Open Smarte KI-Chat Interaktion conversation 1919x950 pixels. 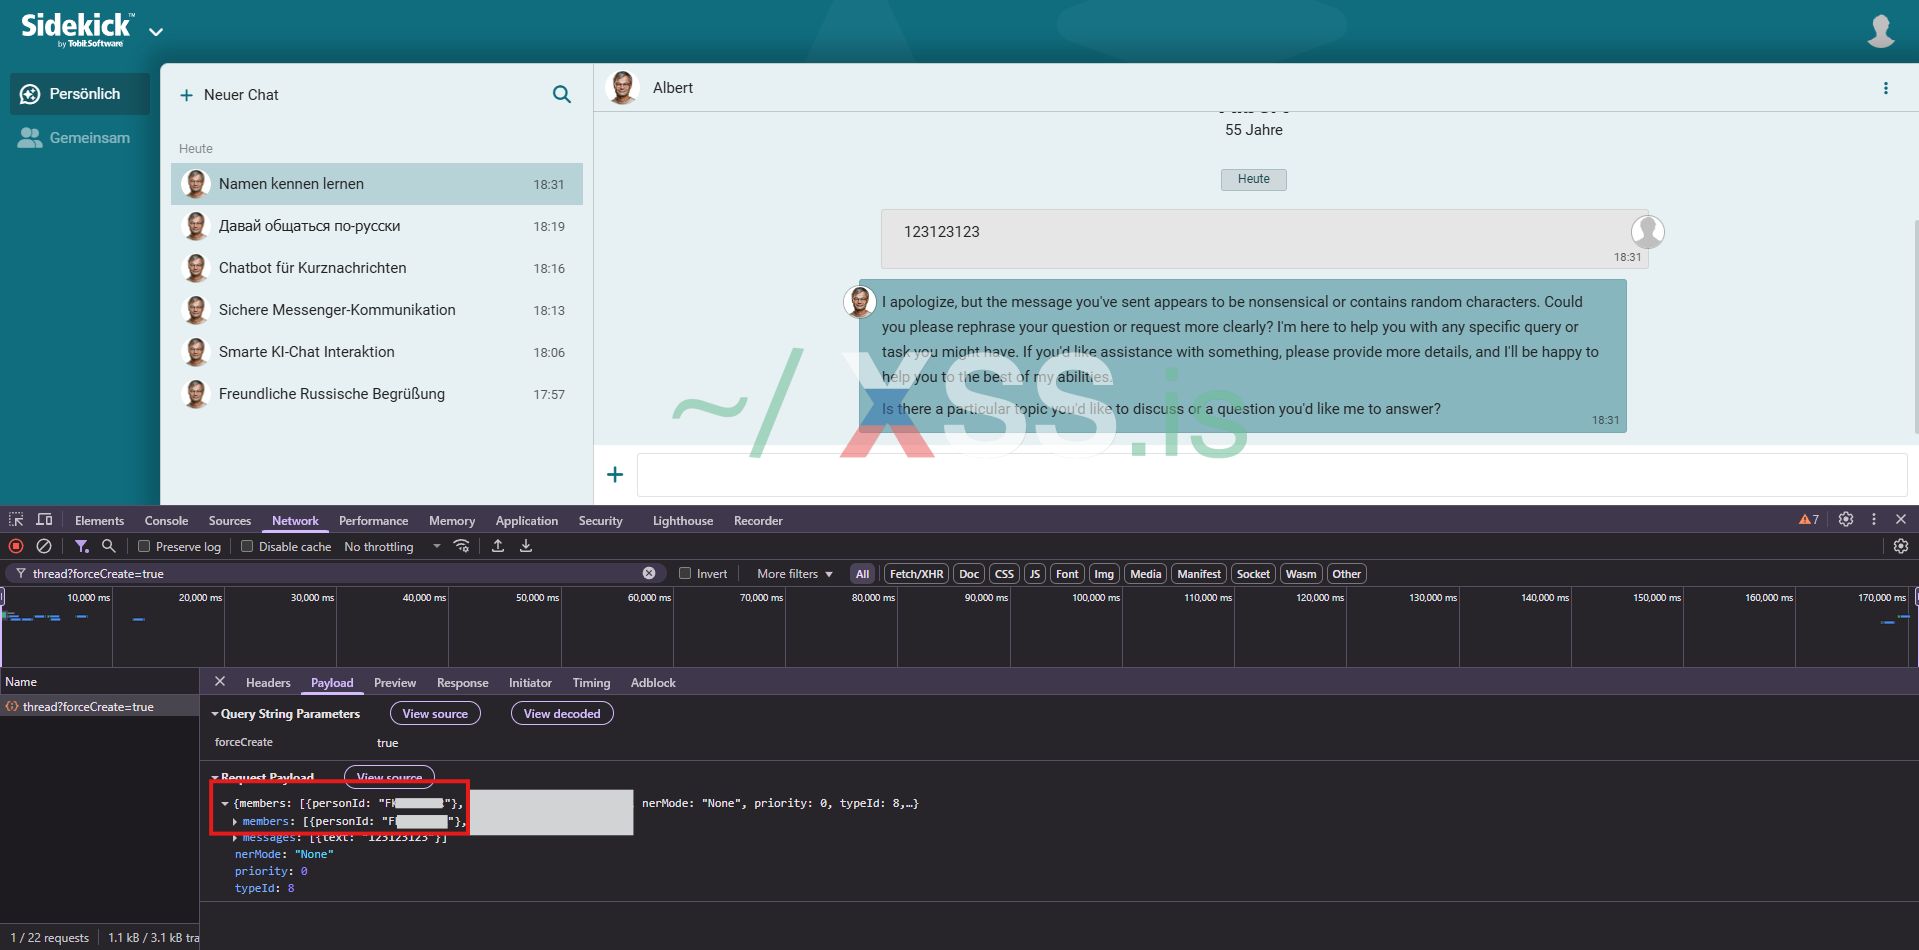(x=377, y=352)
